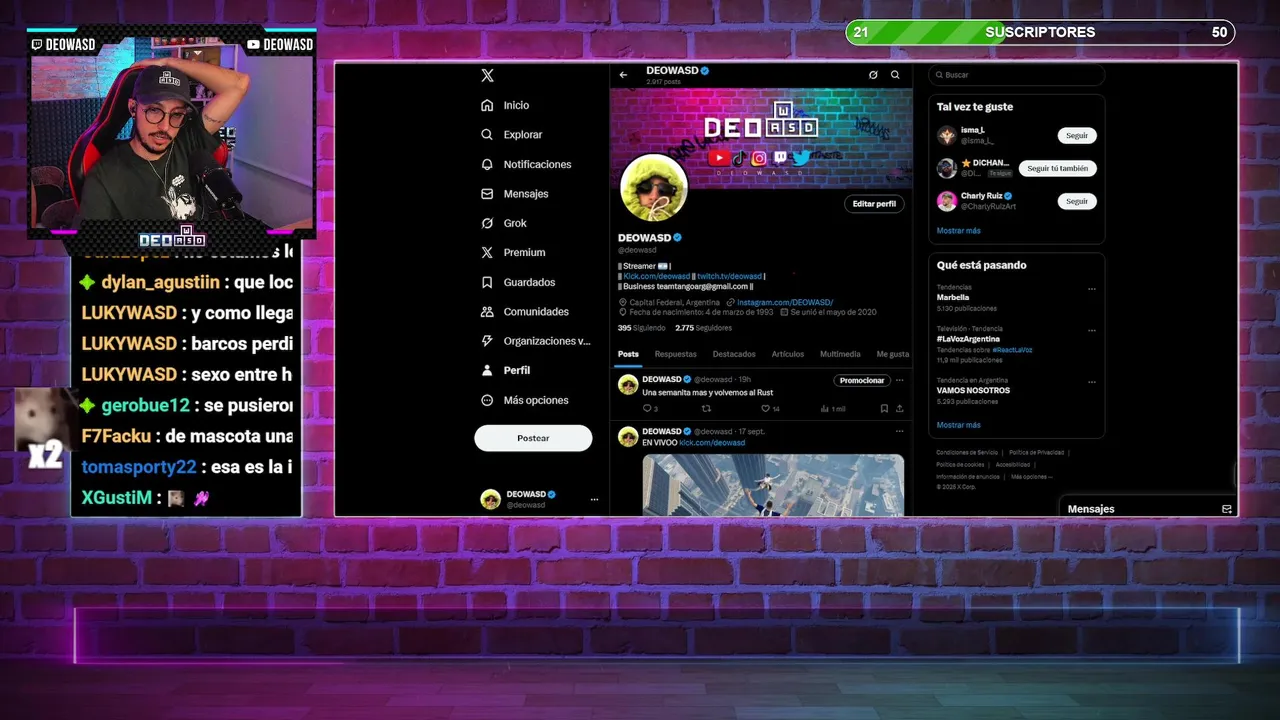Switch to the Respuestas tab
Screen dimensions: 1280x720
[x=676, y=354]
